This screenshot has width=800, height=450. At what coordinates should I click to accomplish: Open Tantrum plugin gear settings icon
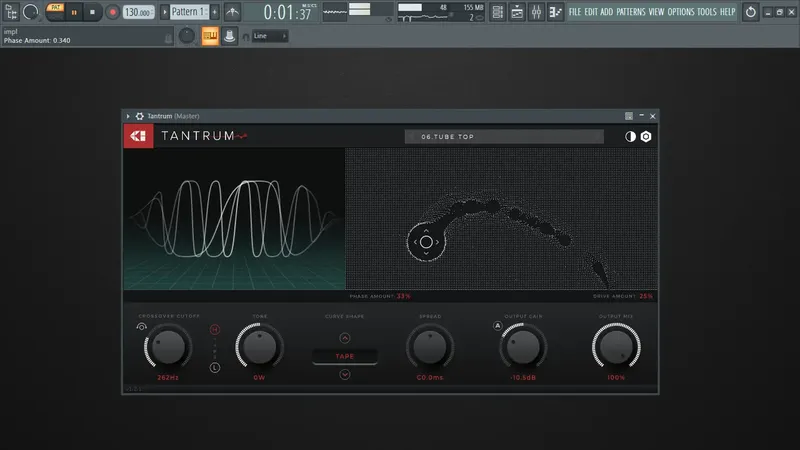(x=139, y=116)
